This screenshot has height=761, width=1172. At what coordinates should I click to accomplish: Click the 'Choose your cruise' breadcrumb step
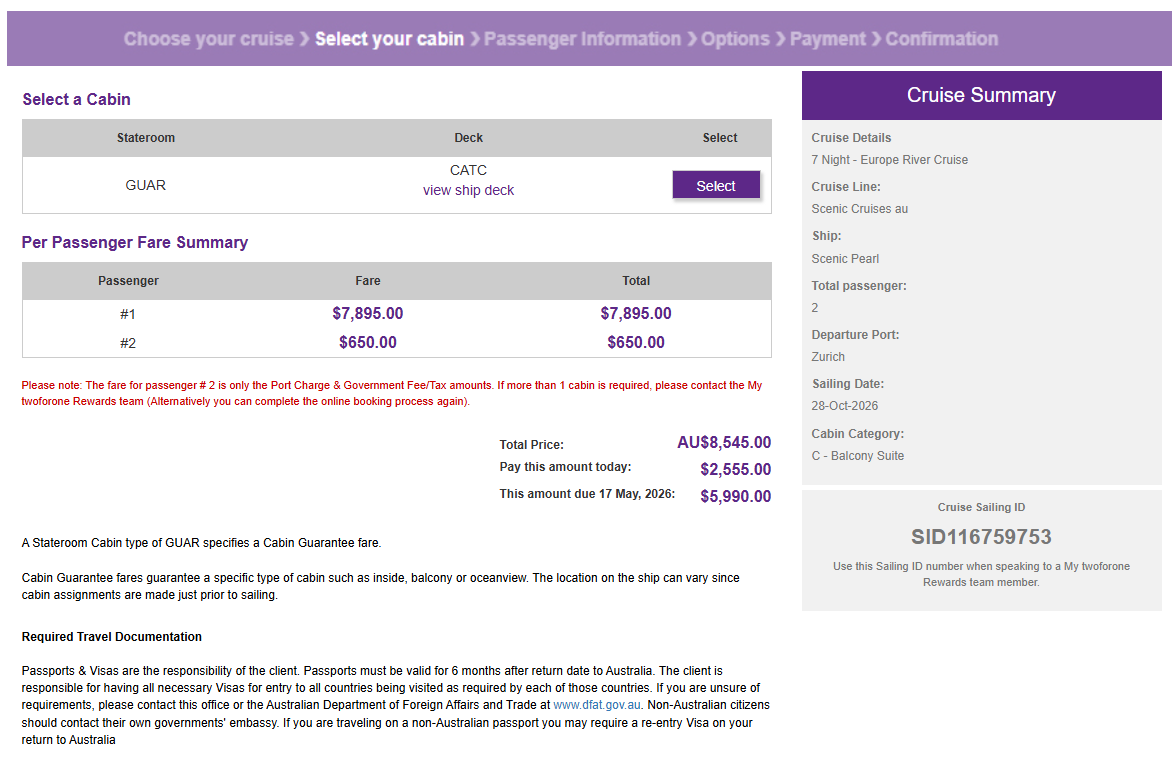[x=208, y=39]
